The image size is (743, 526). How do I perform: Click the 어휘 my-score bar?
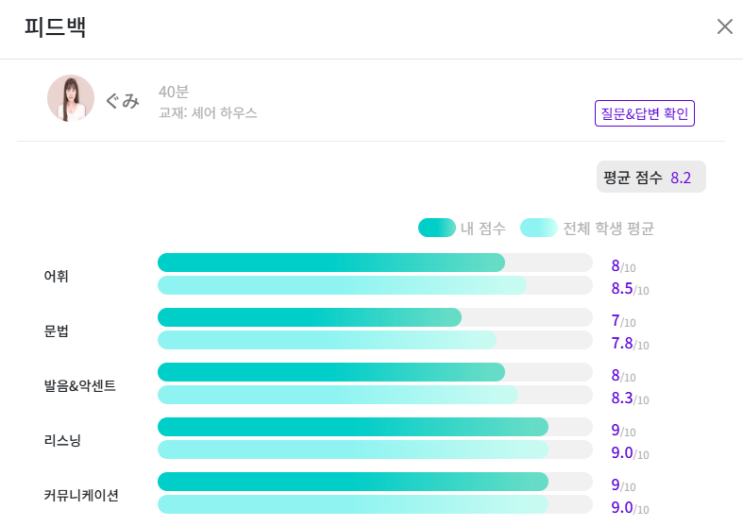(x=331, y=263)
